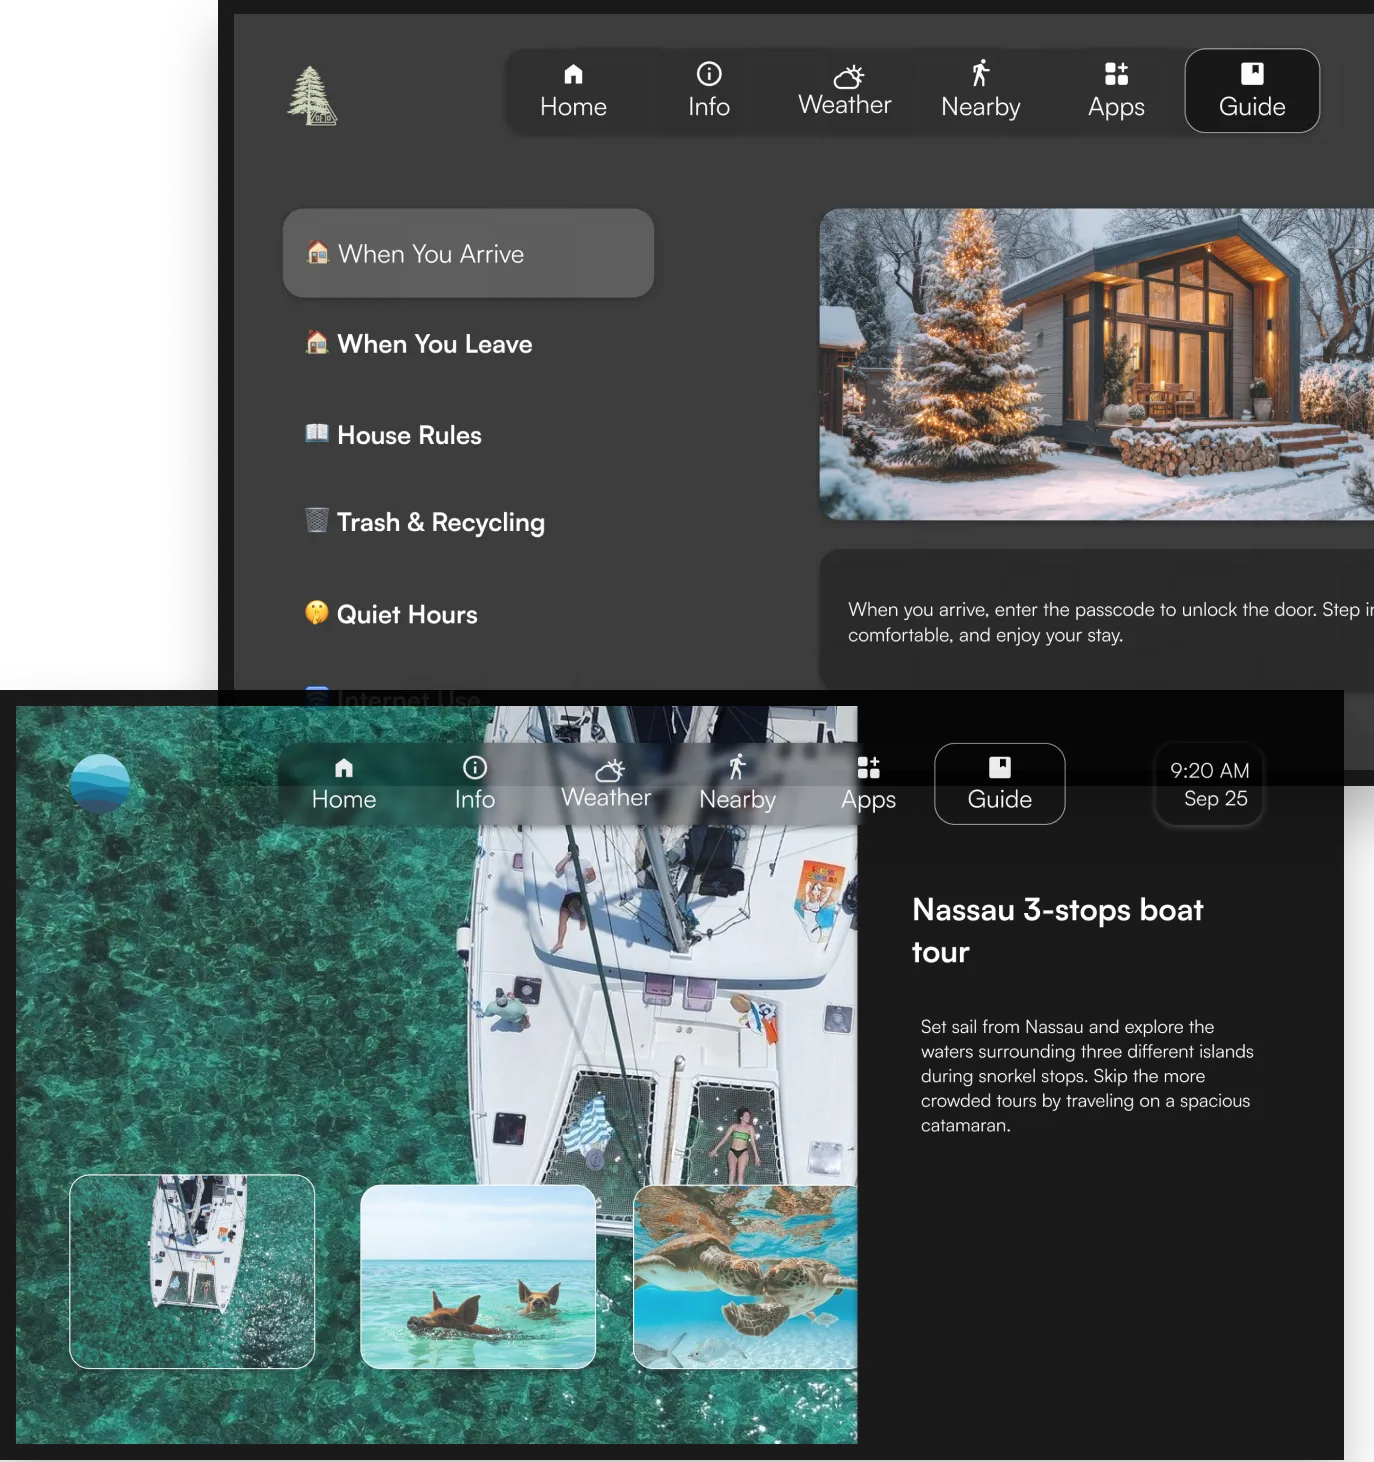Click the snowy cabin photo

coord(1097,364)
